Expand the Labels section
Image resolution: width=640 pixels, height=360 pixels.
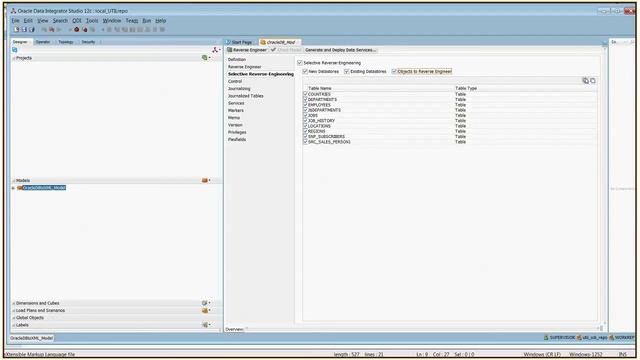(13, 325)
